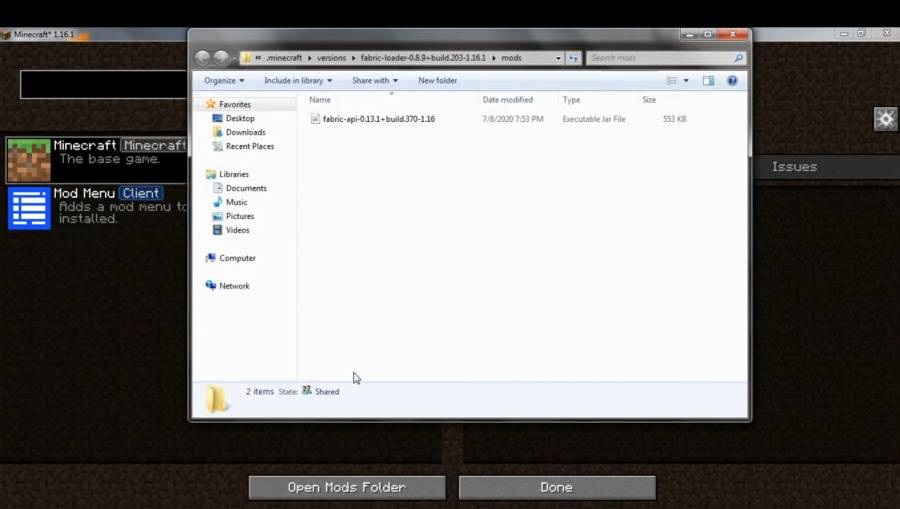
Task: Toggle the preview pane icon
Action: [x=708, y=80]
